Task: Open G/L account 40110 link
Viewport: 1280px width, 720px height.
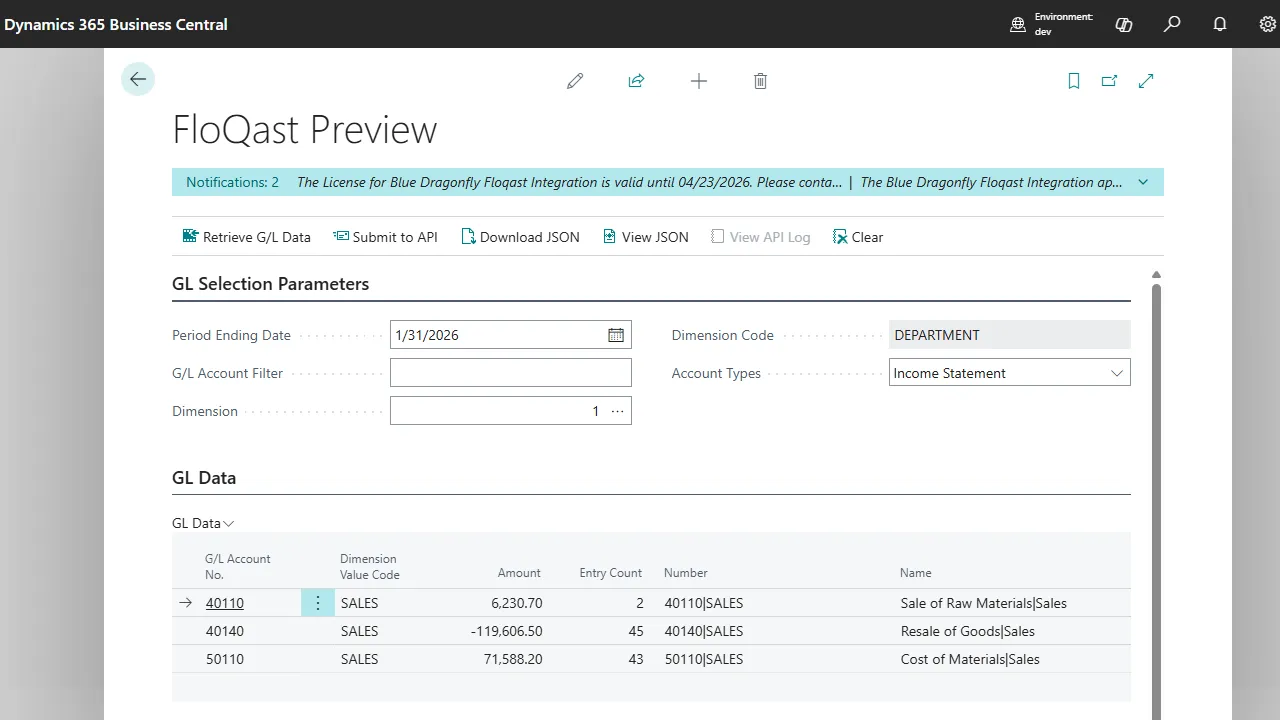Action: [x=225, y=603]
